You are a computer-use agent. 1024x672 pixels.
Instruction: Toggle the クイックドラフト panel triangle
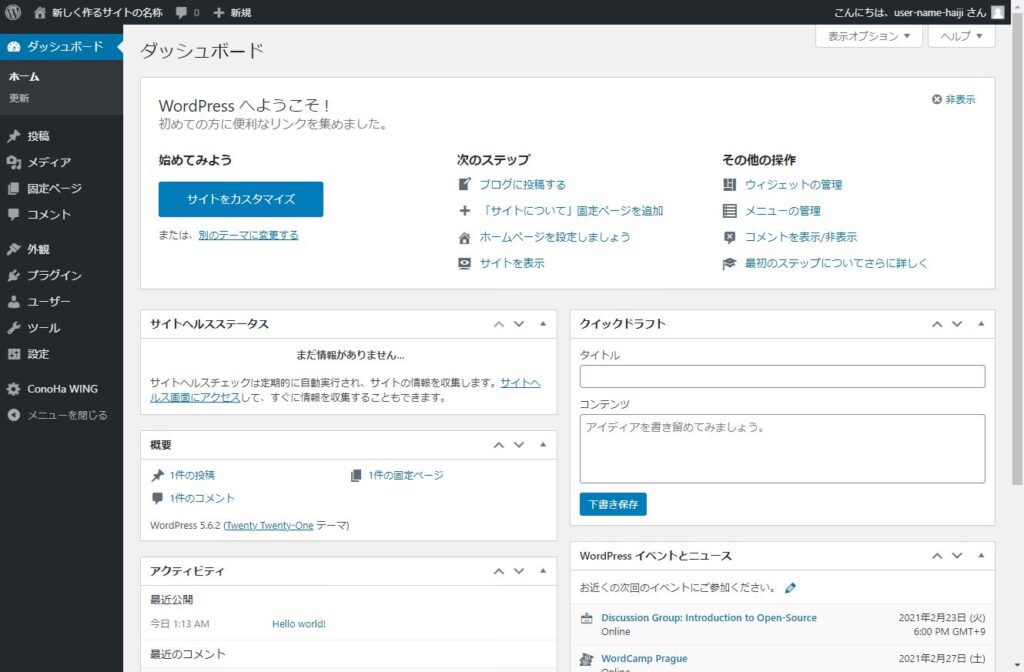(981, 323)
